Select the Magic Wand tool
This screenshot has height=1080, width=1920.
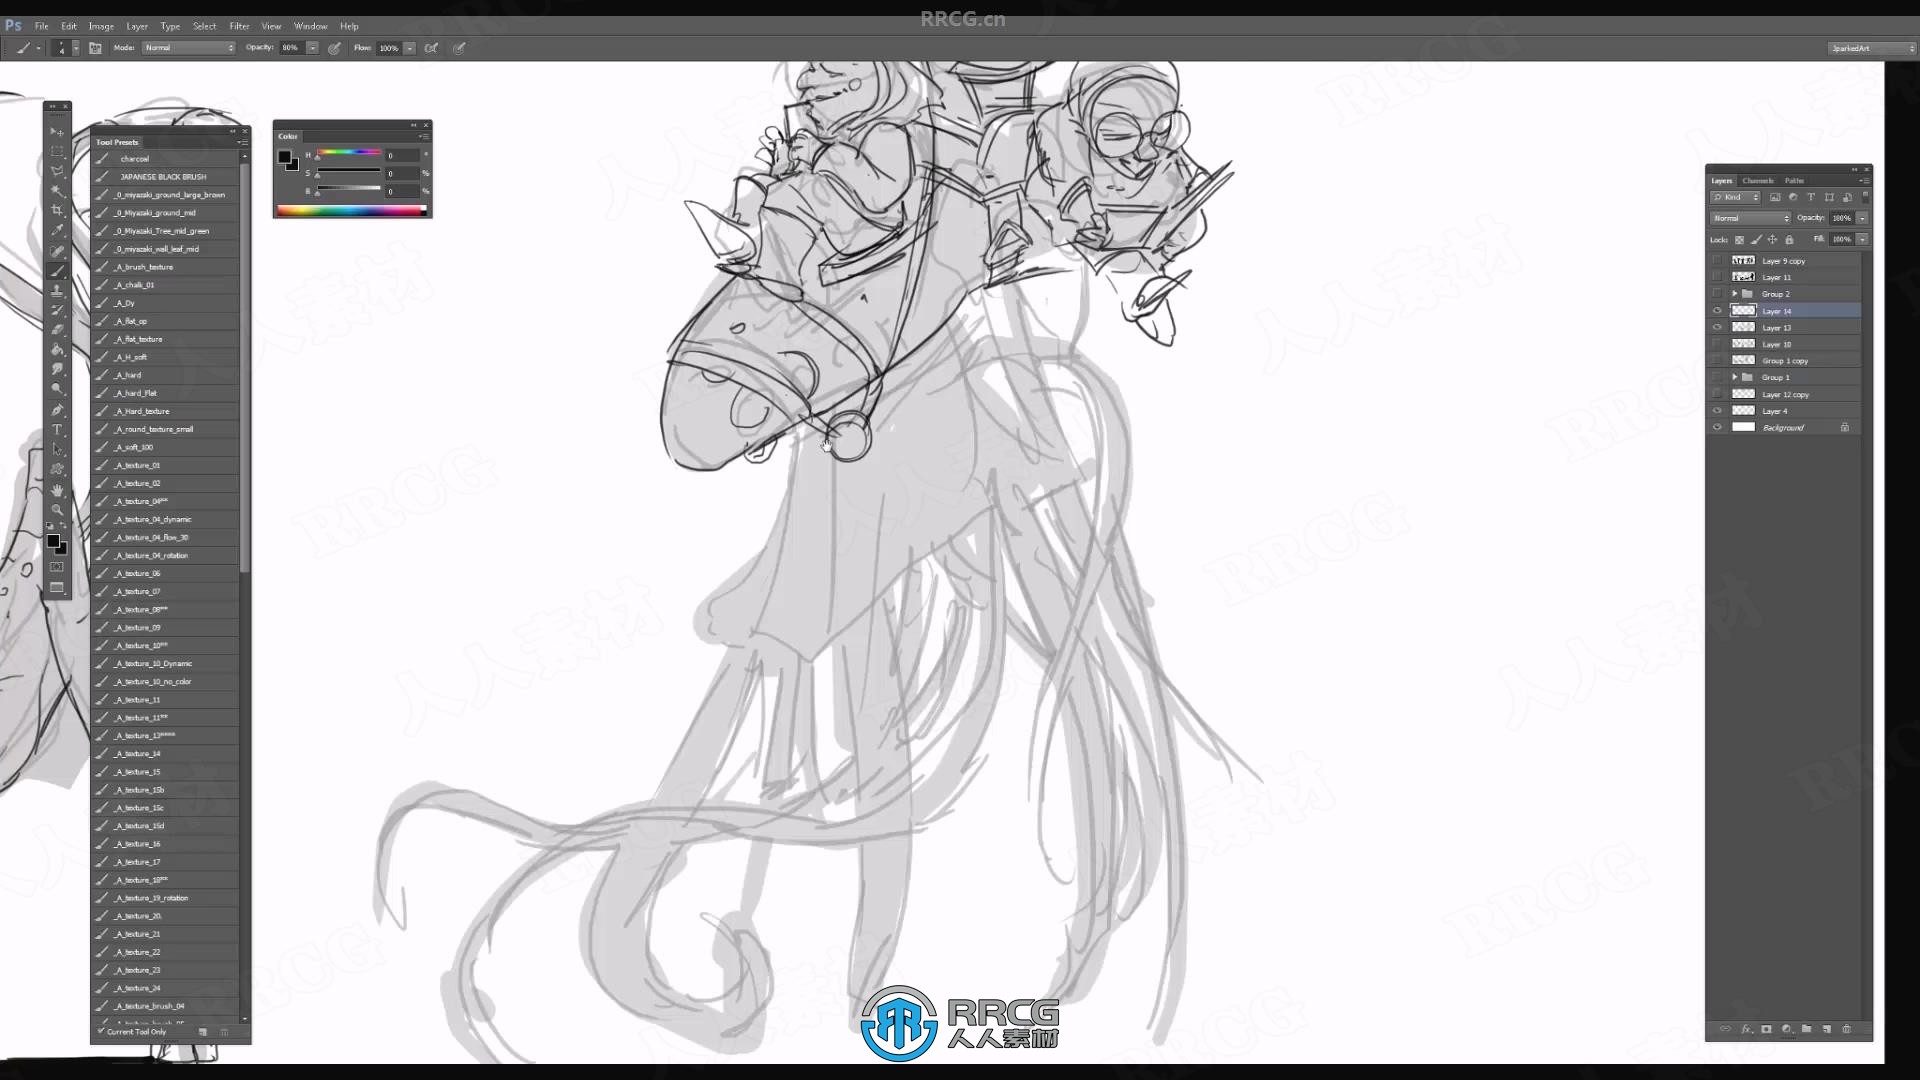[57, 191]
